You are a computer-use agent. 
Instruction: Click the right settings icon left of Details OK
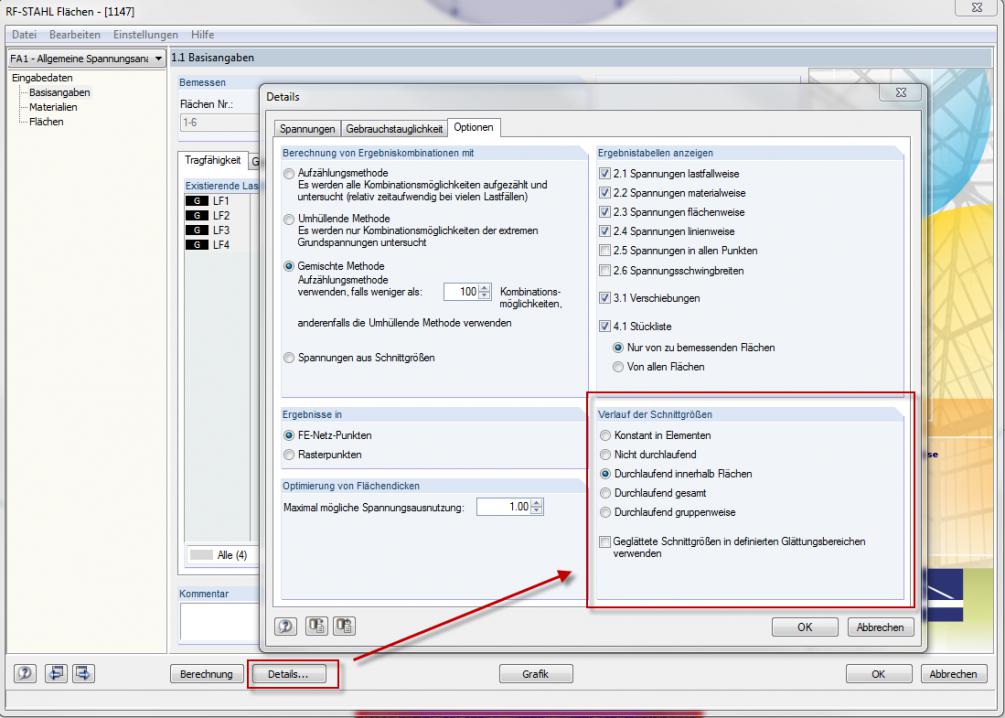pos(344,626)
